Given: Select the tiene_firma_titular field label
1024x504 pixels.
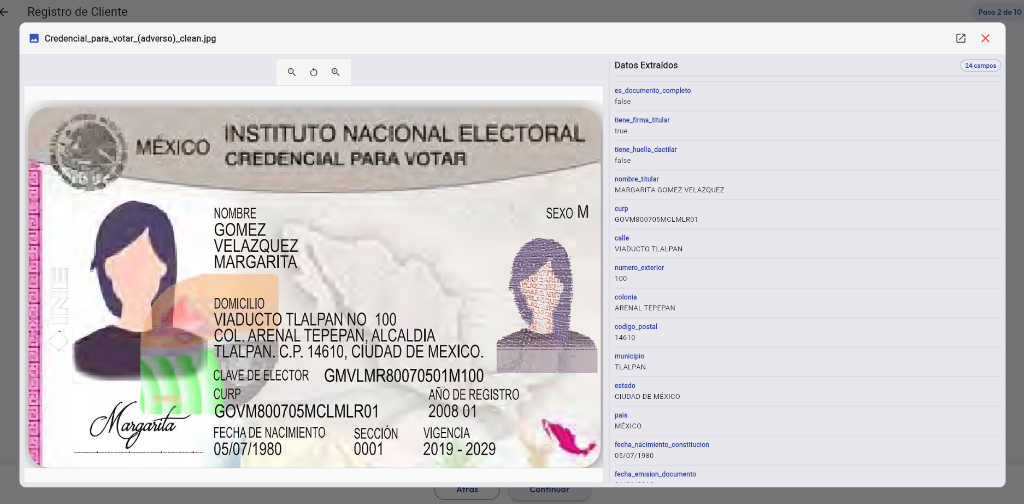Looking at the screenshot, I should [642, 120].
